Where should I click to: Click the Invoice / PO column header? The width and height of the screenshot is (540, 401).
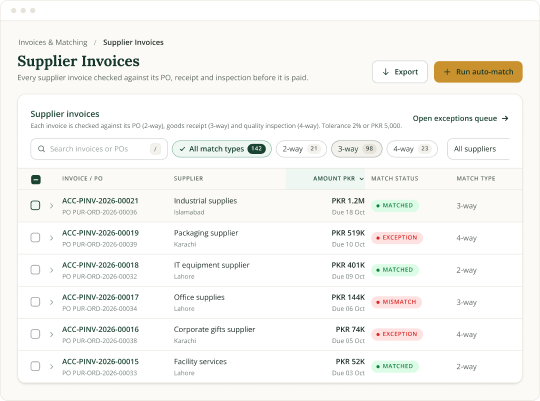click(x=82, y=178)
